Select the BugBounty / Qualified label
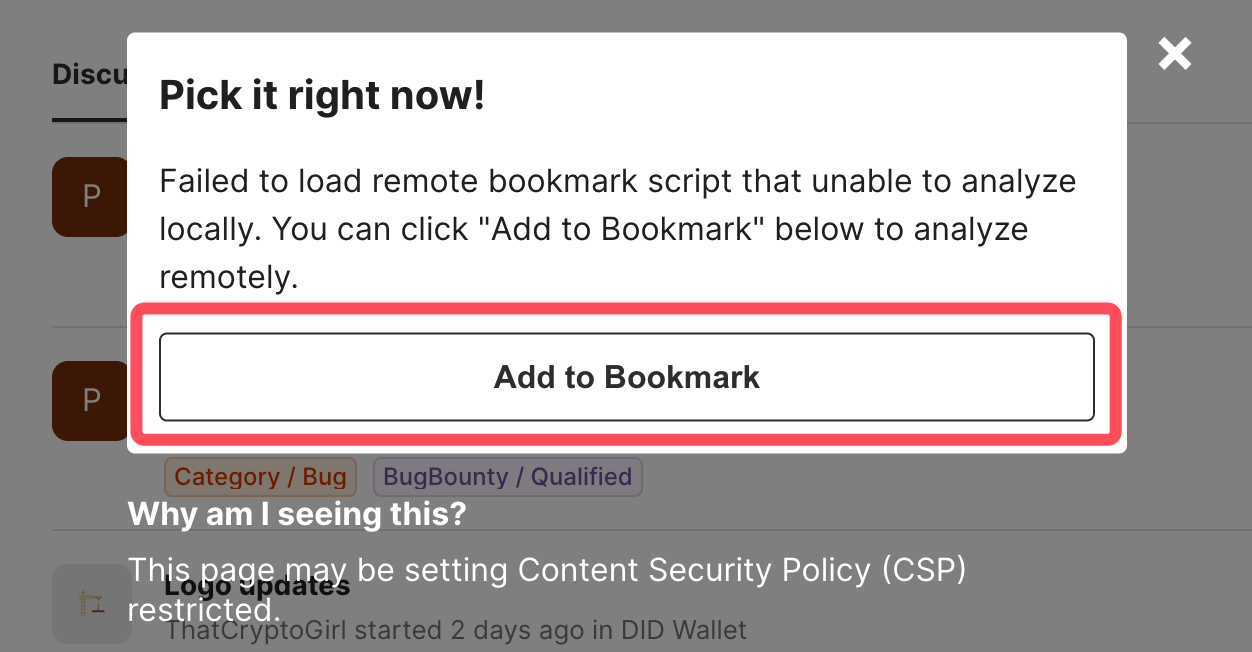The width and height of the screenshot is (1252, 652). [507, 477]
